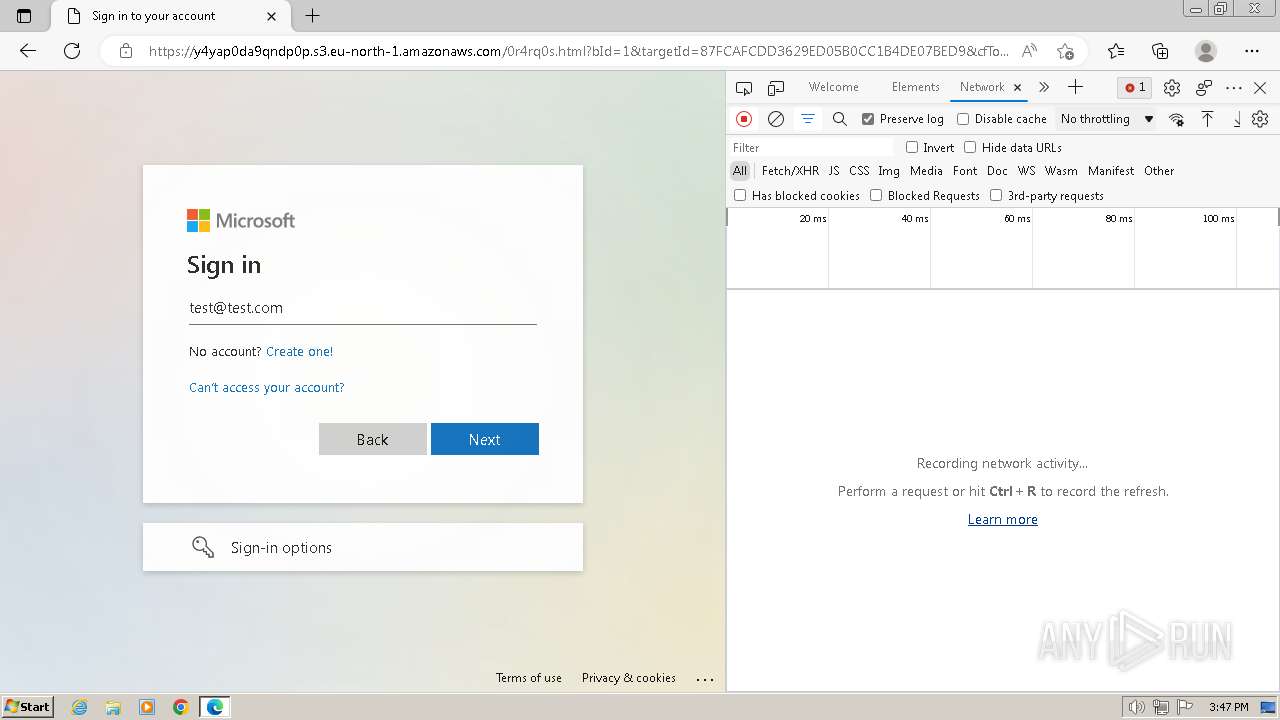Check Has blocked cookies checkbox
This screenshot has height=720, width=1280.
pyautogui.click(x=740, y=195)
